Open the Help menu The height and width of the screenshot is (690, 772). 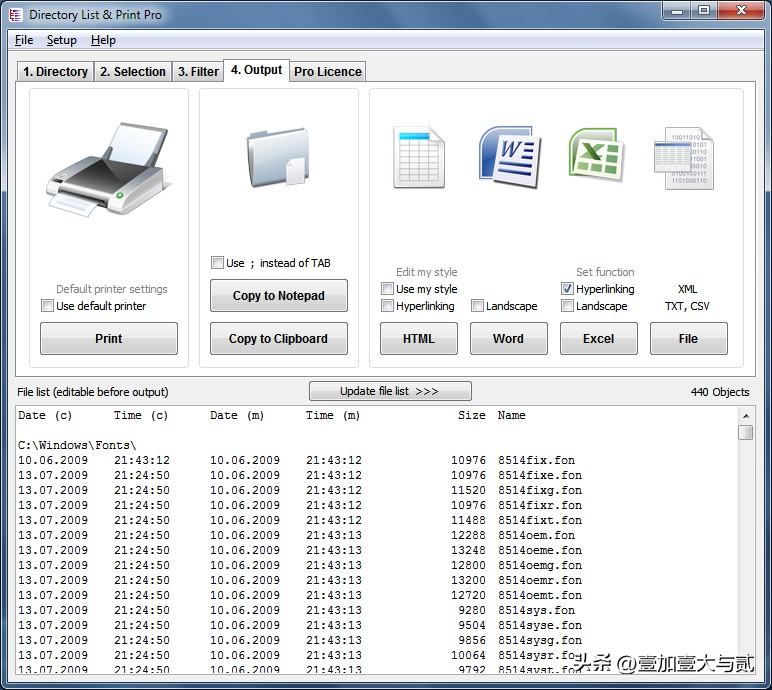click(103, 40)
